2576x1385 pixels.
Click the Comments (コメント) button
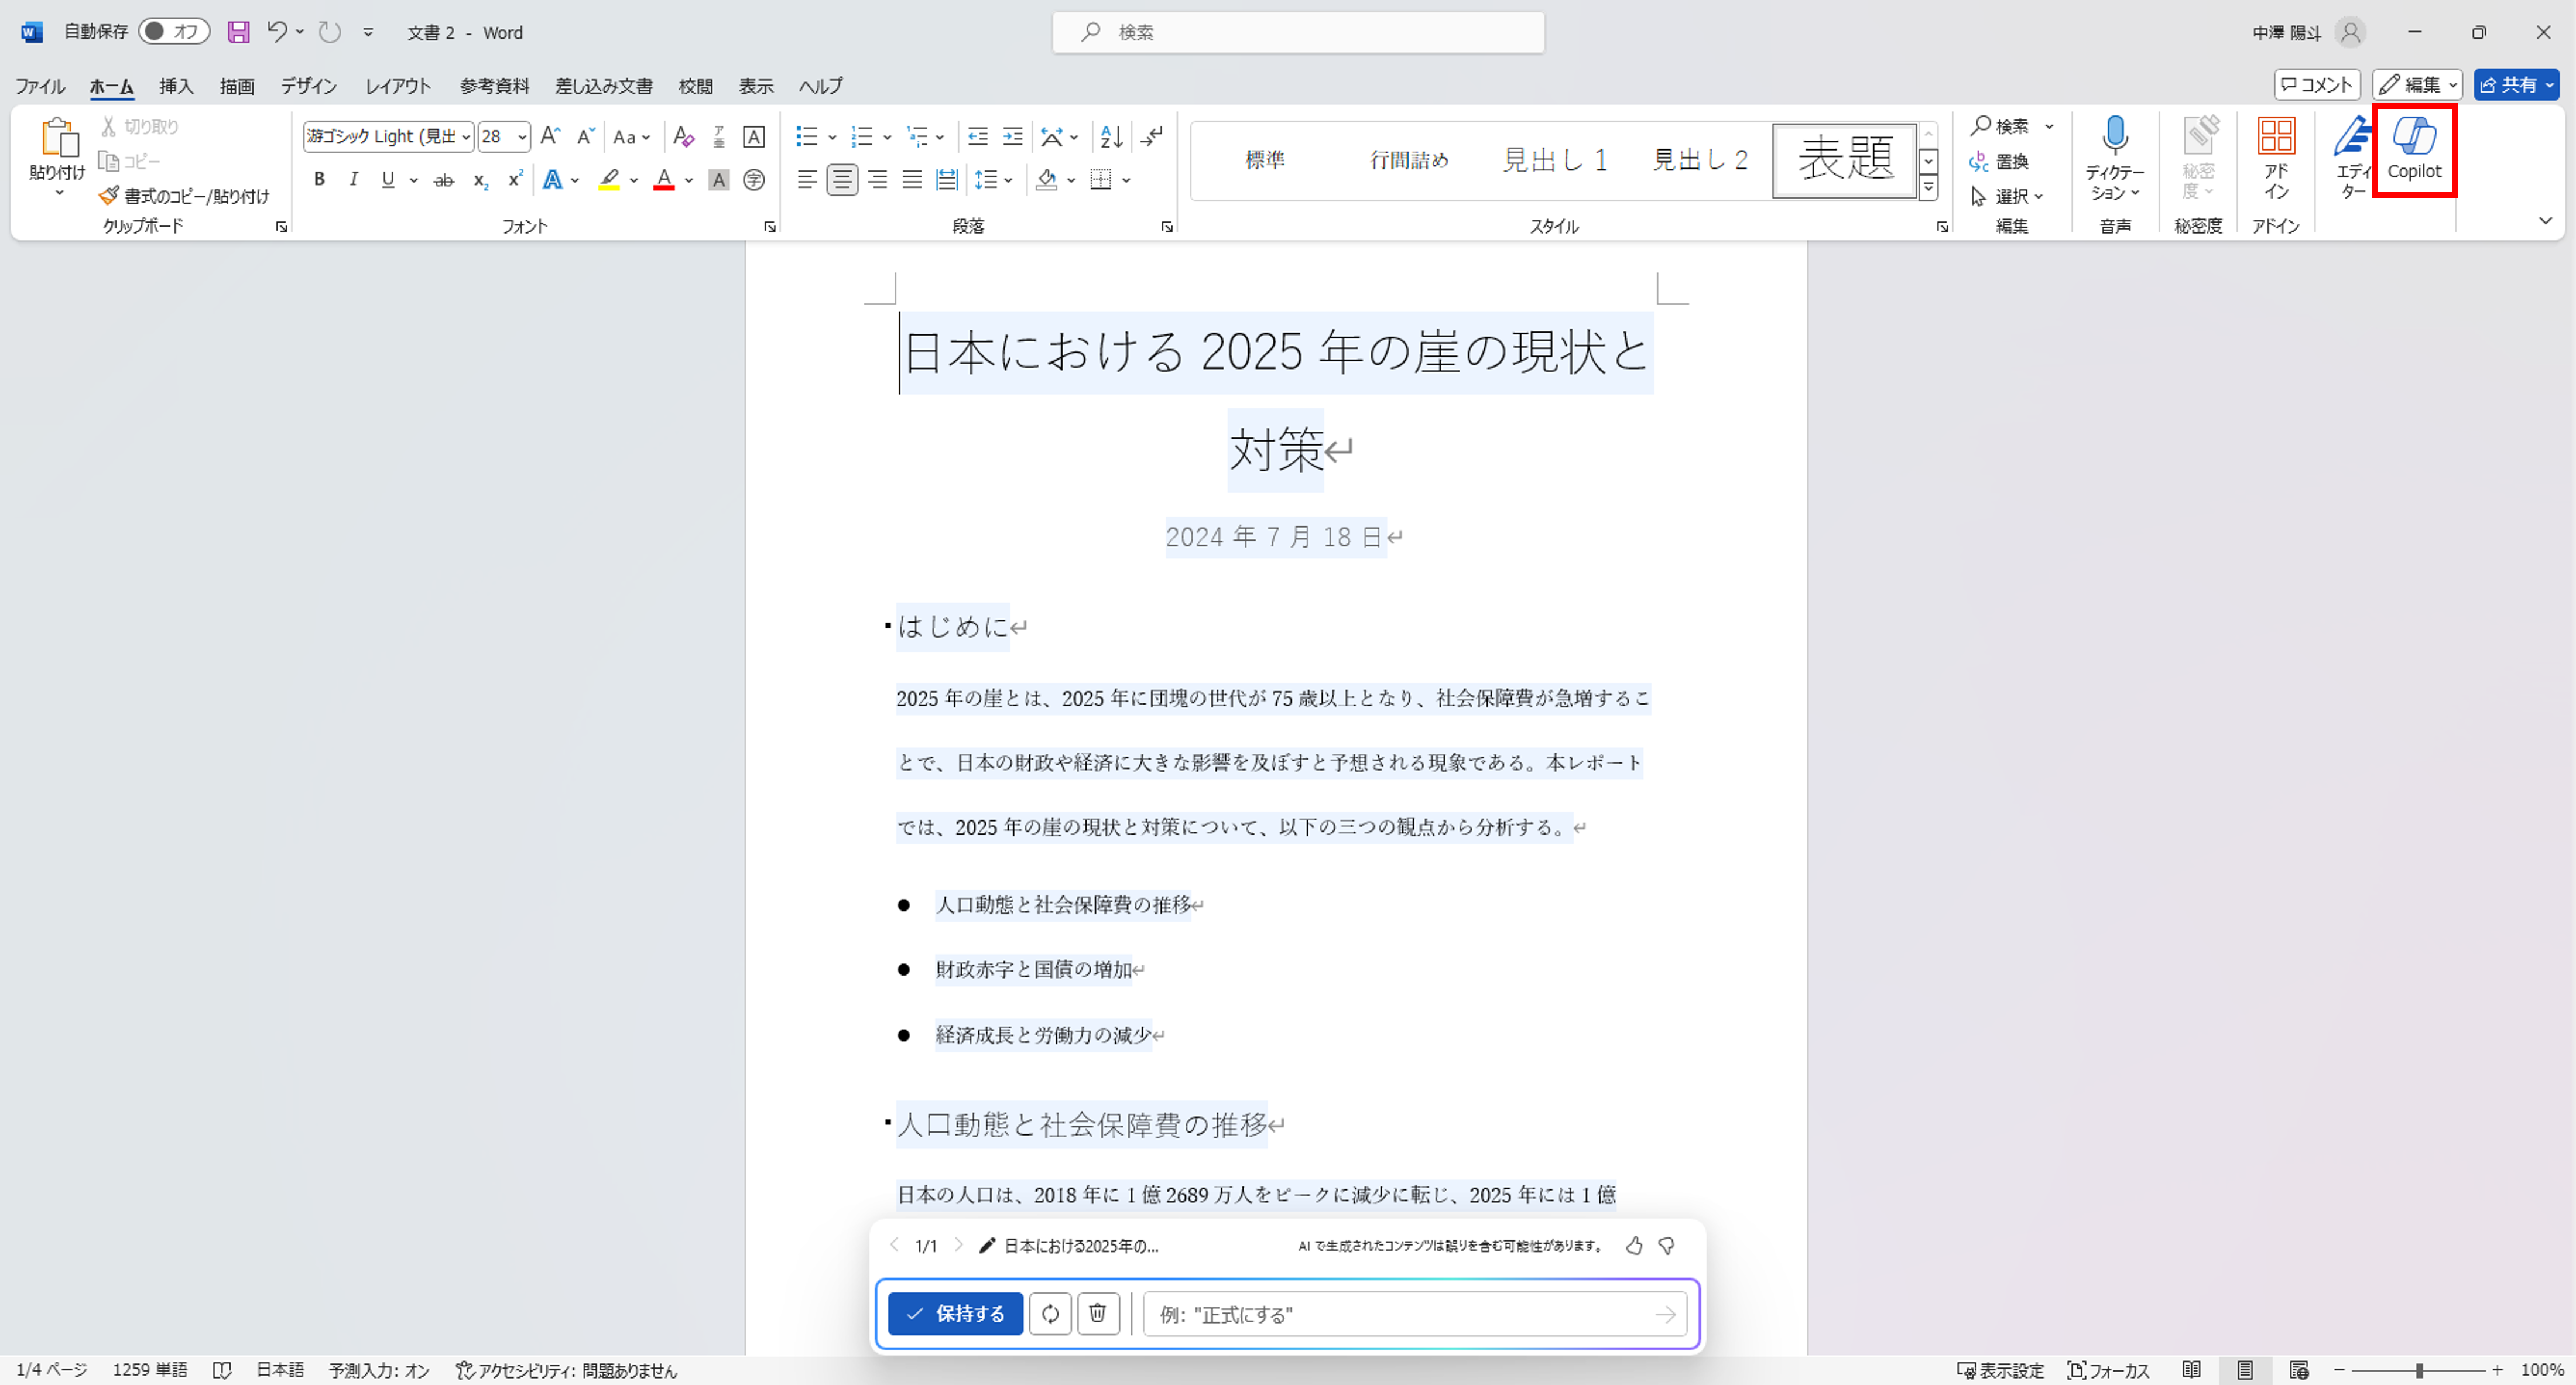[x=2317, y=85]
